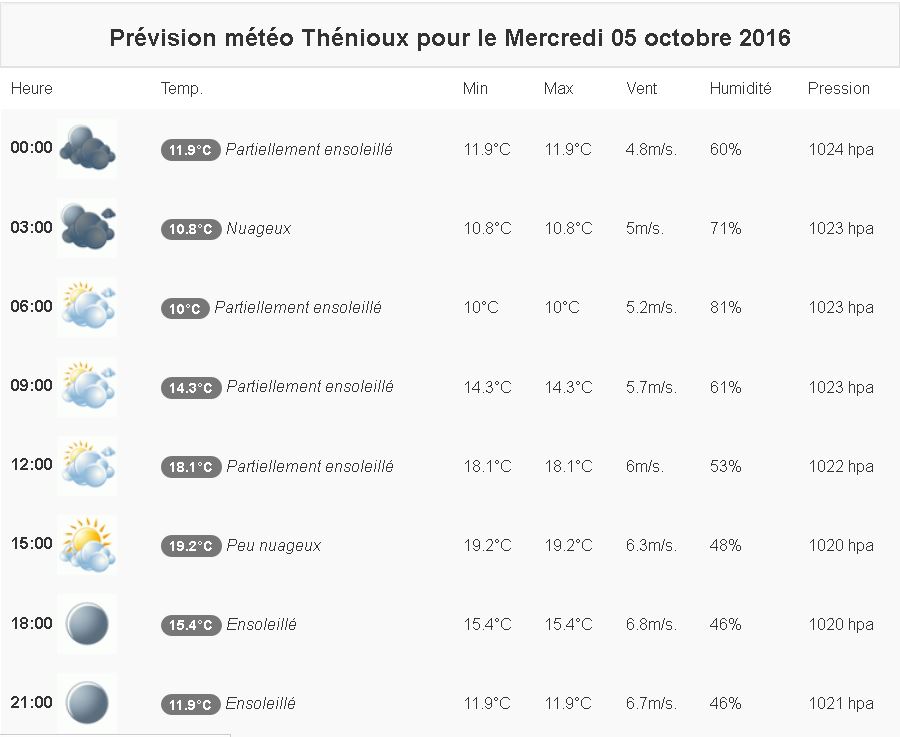
Task: Click the Temp. column header
Action: point(182,88)
